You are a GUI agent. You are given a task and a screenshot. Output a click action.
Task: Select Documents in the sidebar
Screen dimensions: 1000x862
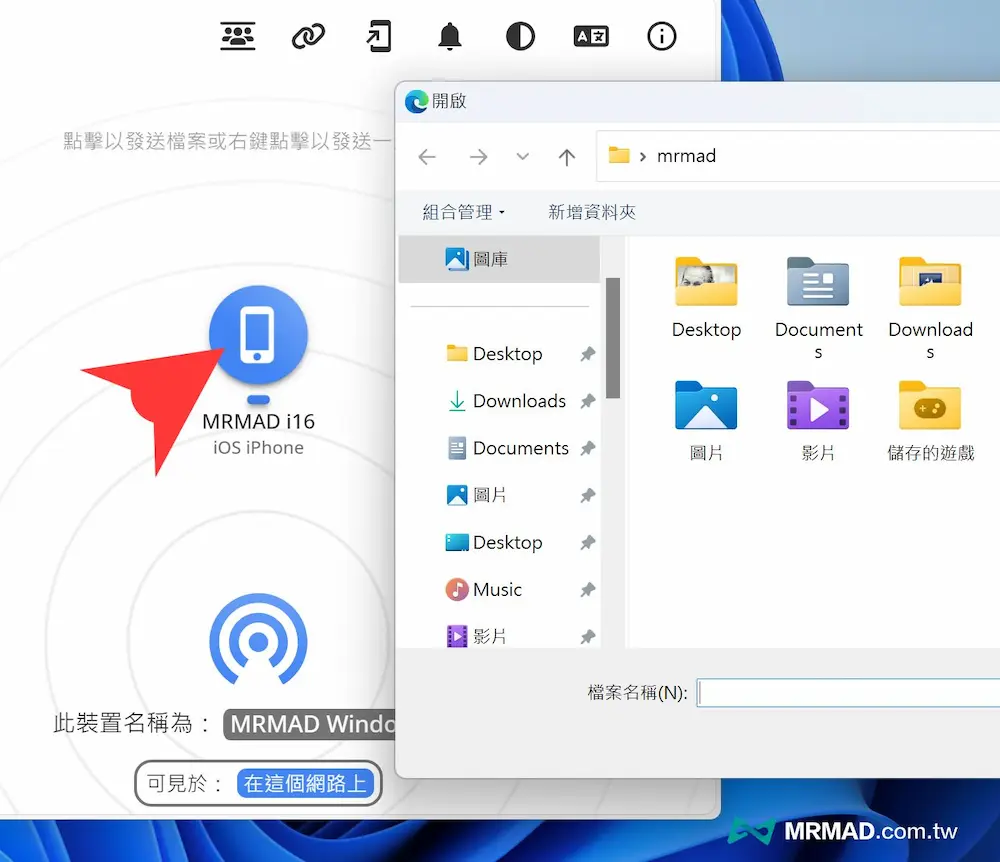520,448
